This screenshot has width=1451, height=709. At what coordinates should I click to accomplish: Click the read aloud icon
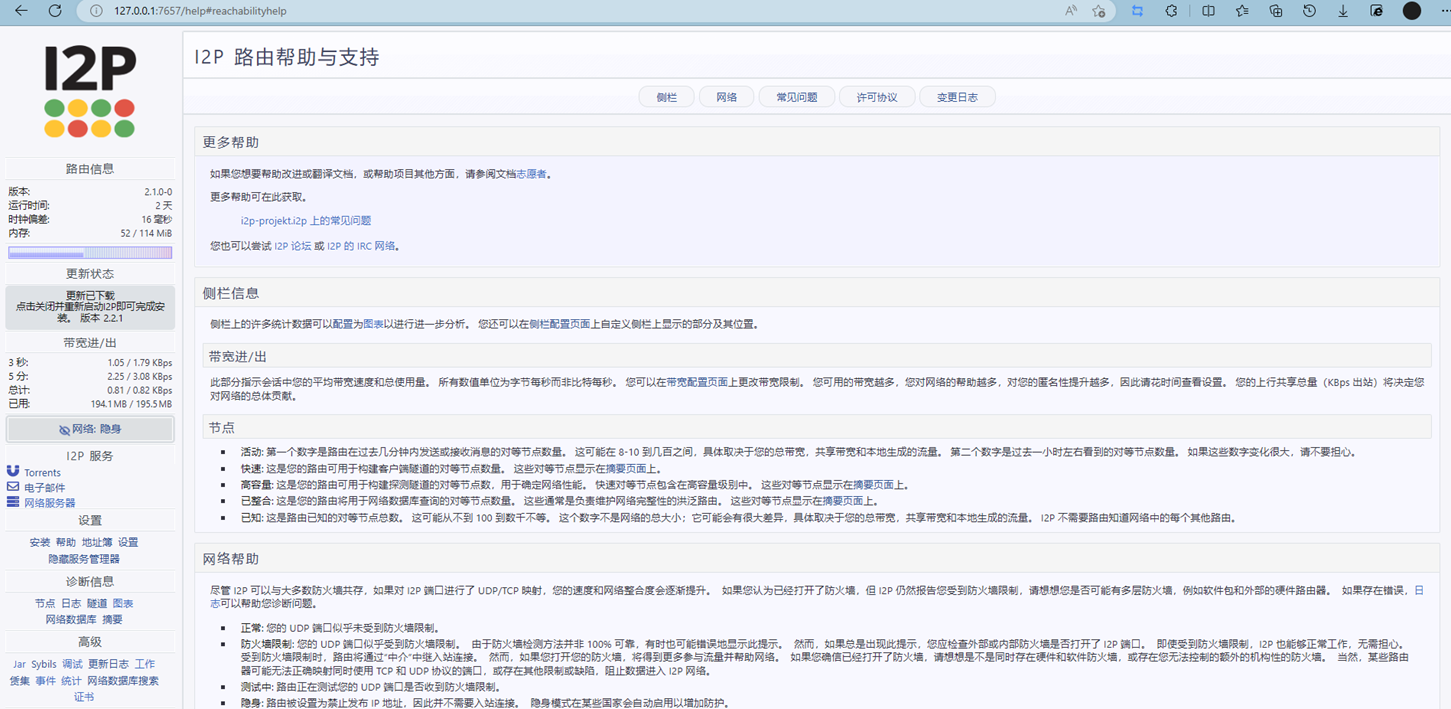click(x=1071, y=11)
